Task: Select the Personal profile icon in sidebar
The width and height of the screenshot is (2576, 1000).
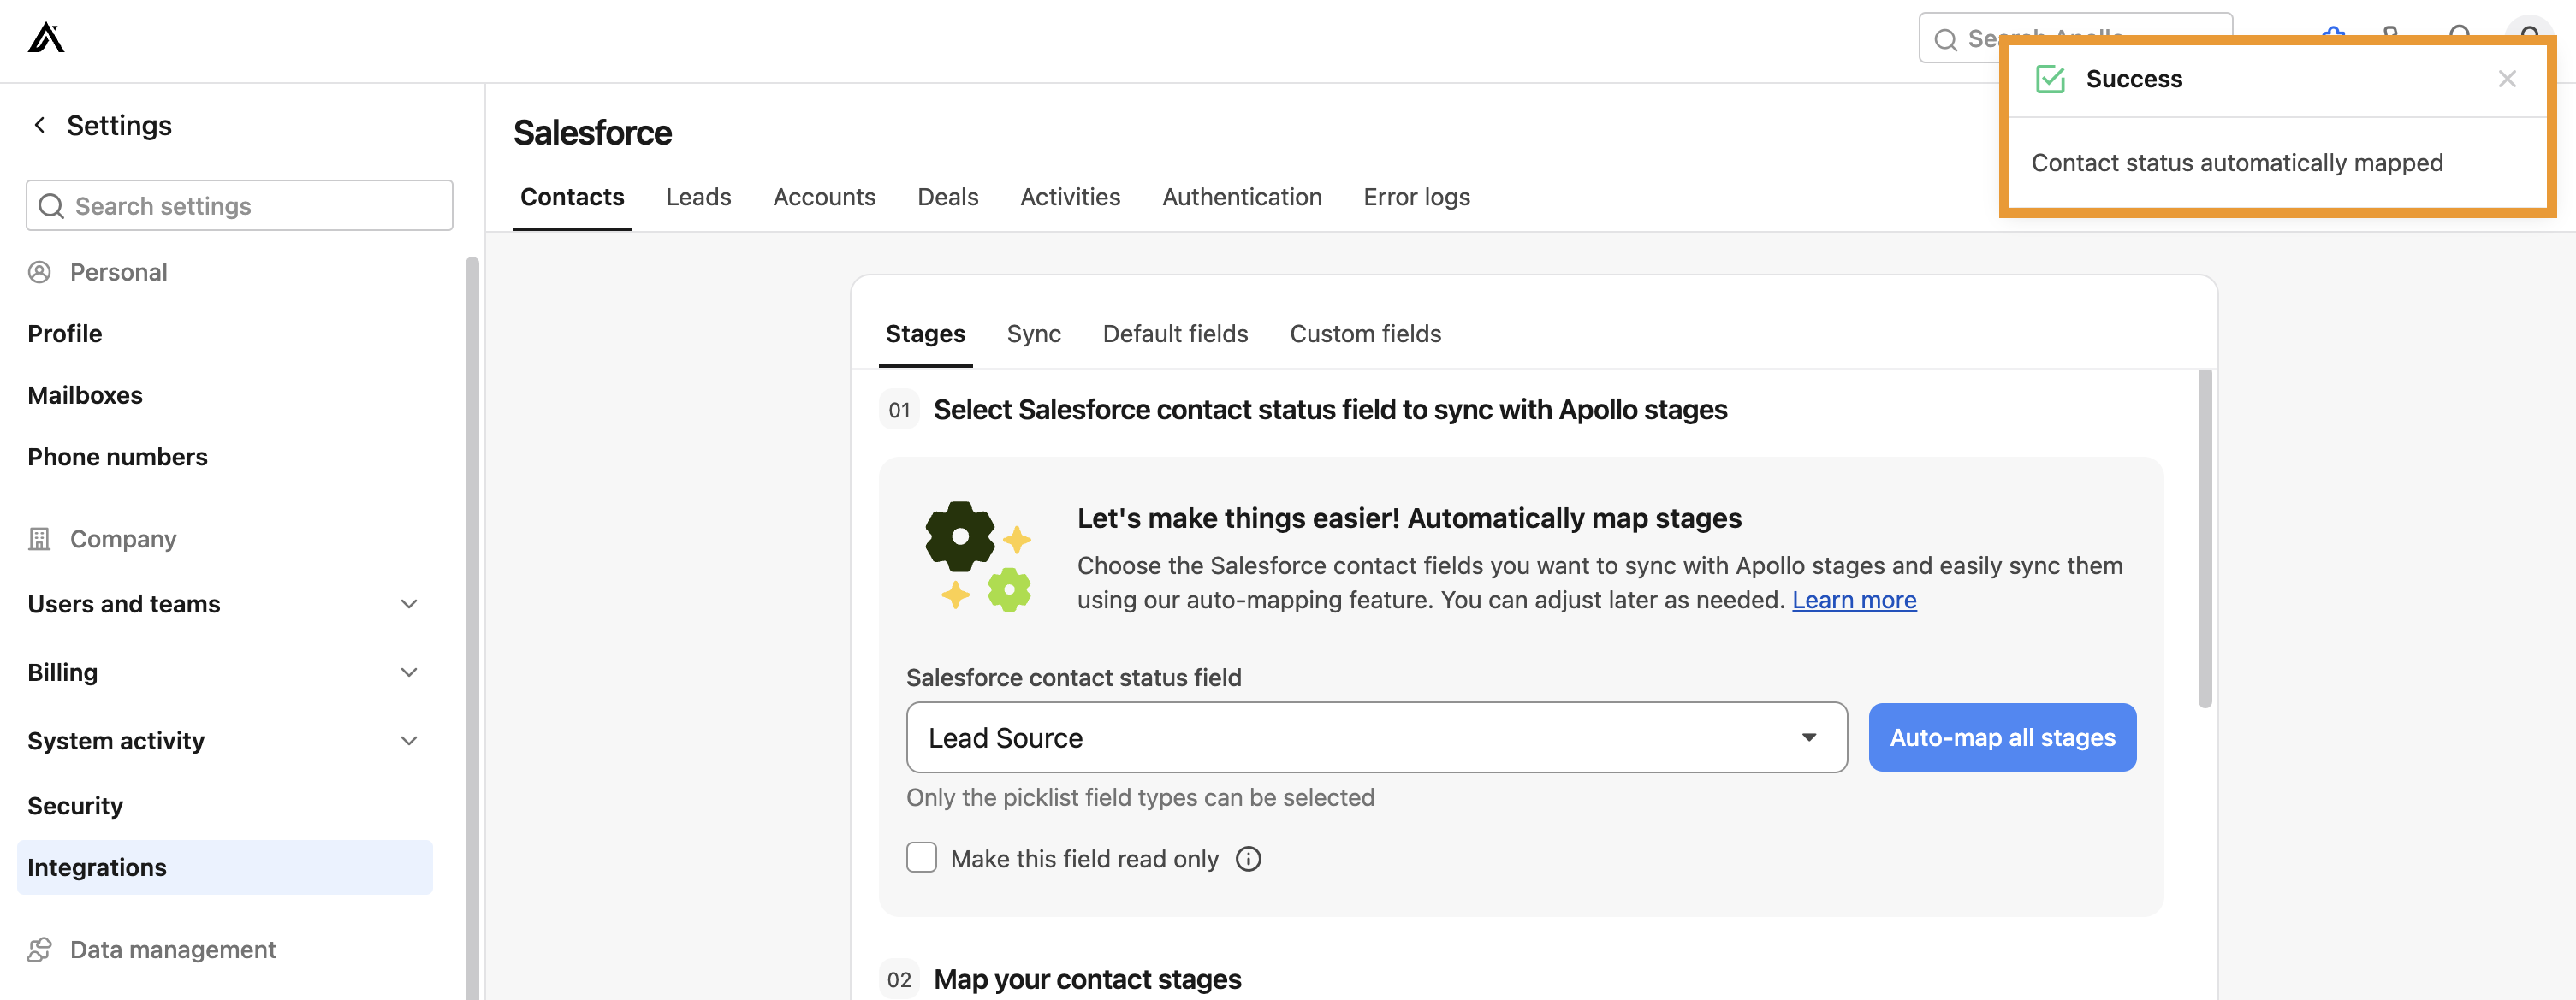Action: click(41, 271)
